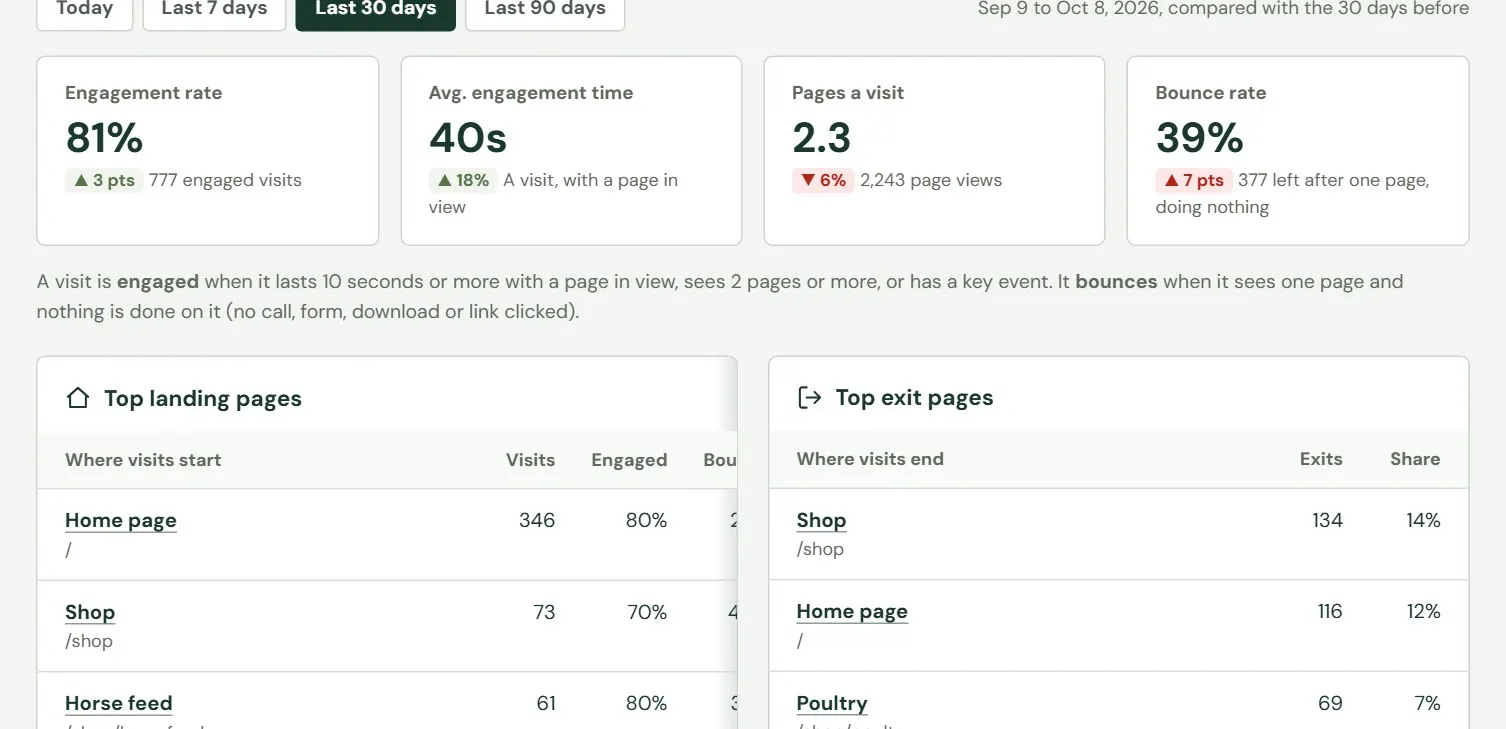Click the Sep 9 to Oct 8, 2026 date text
Image resolution: width=1506 pixels, height=729 pixels.
pyautogui.click(x=1070, y=9)
